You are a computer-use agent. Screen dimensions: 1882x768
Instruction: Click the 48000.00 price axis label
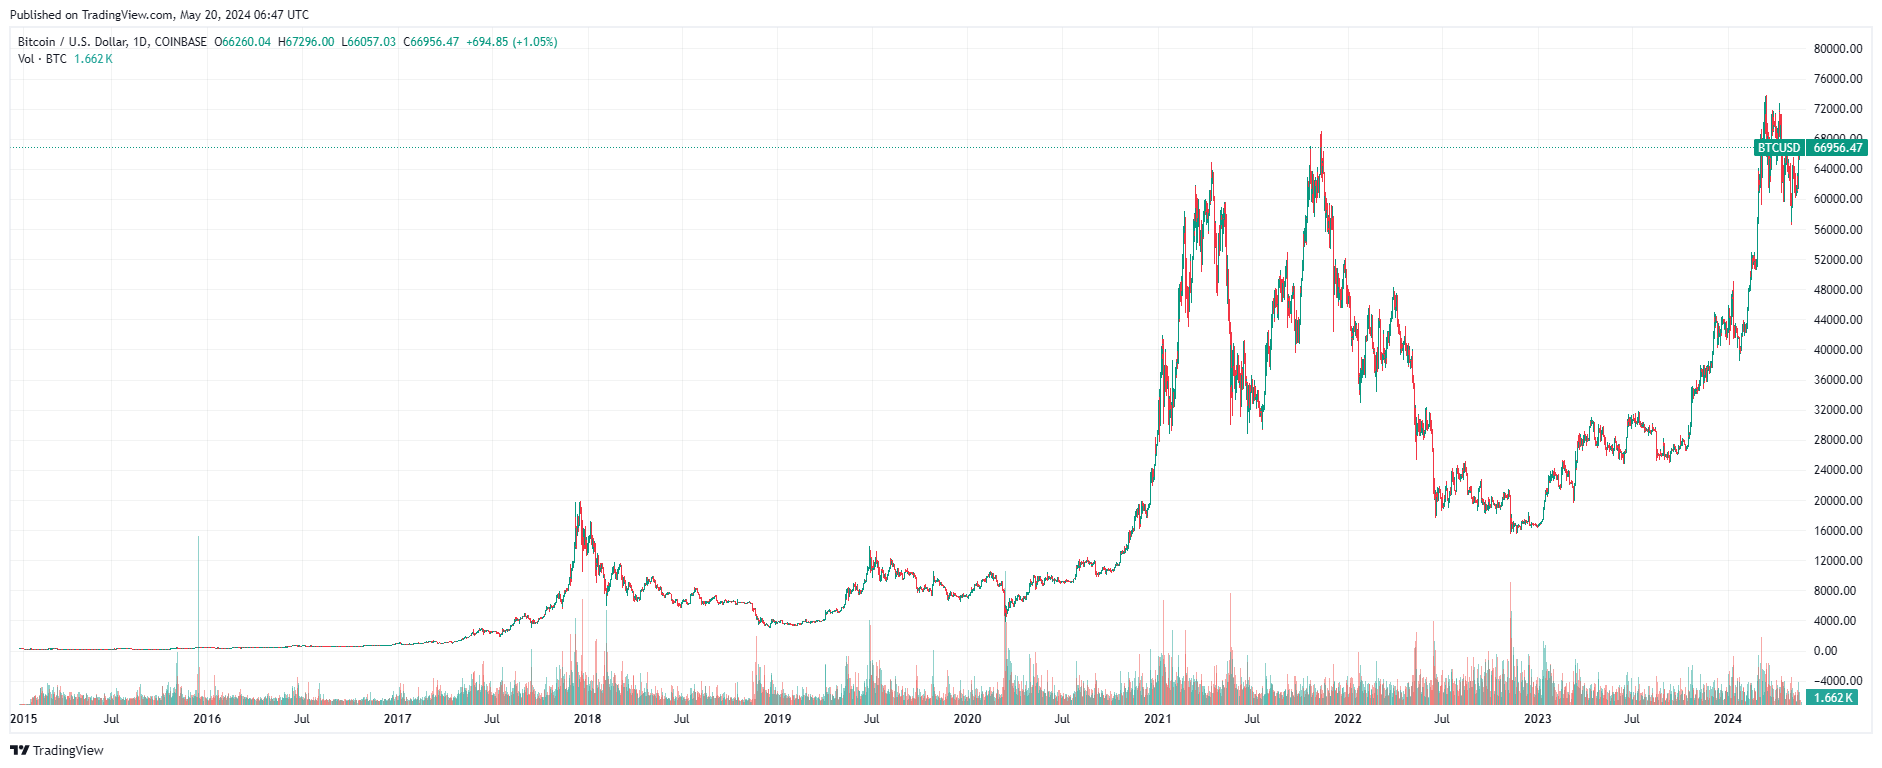[x=1838, y=290]
